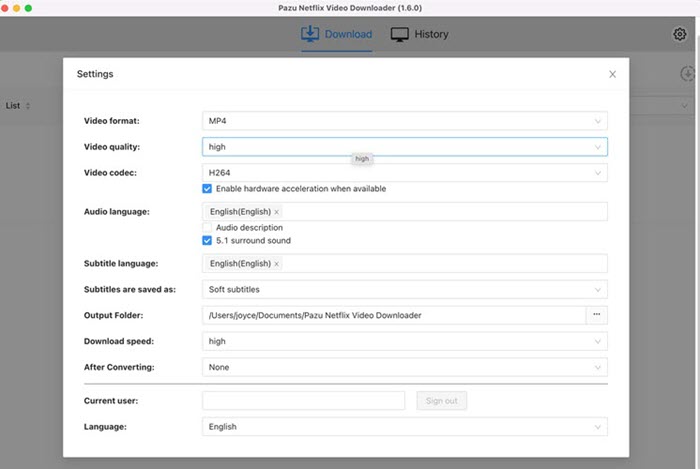Expand the Video codec dropdown
Screen dimensions: 700x469
pyautogui.click(x=404, y=173)
